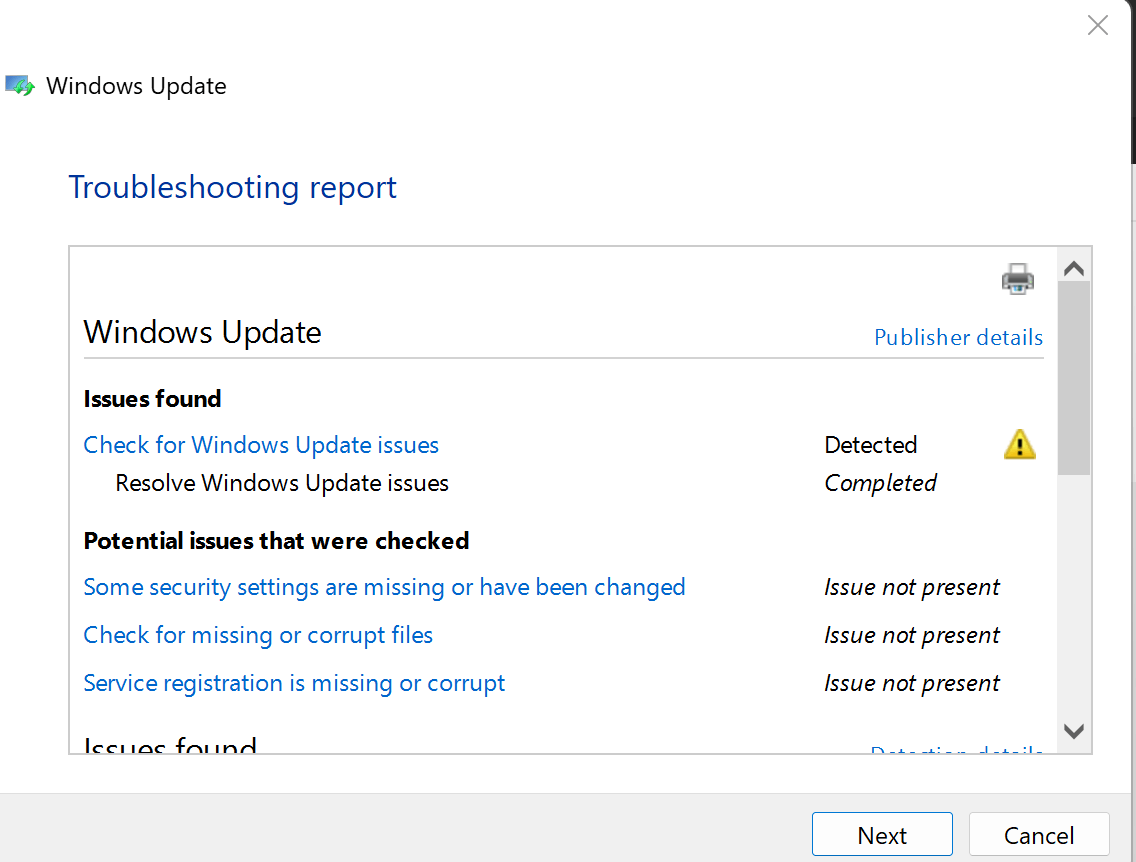Open security settings missing or changed link
The image size is (1136, 862).
coord(384,587)
